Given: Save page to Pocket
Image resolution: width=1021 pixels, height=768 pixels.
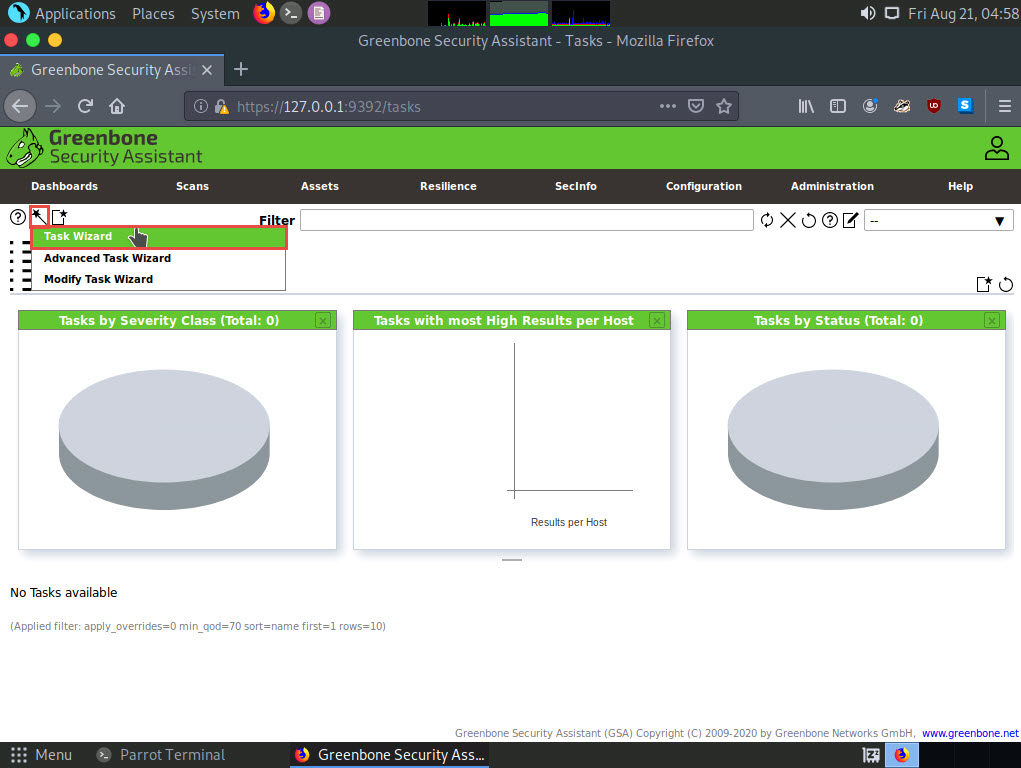Looking at the screenshot, I should click(x=696, y=106).
